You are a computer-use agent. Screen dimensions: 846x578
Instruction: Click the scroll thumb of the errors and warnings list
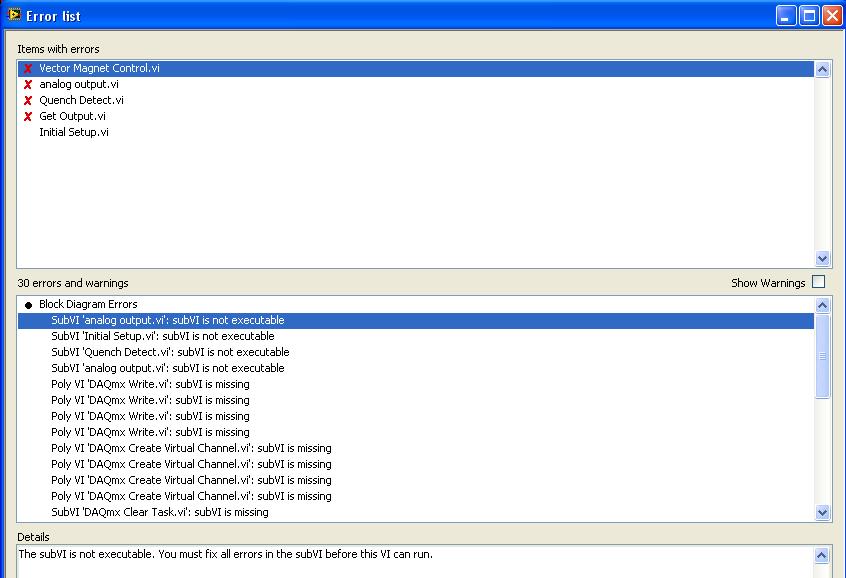tap(822, 356)
